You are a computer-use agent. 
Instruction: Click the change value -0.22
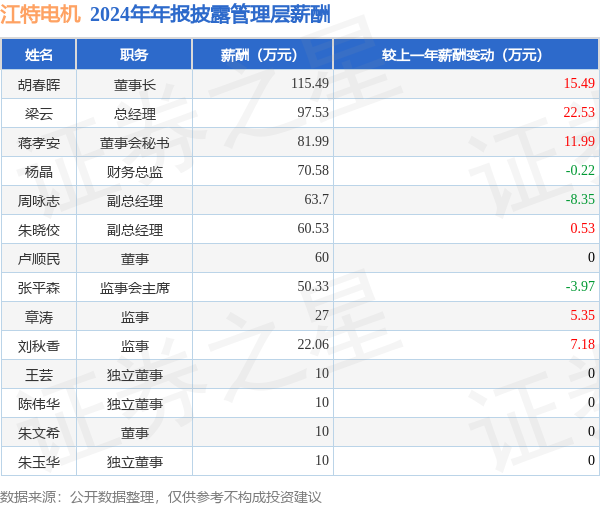(580, 171)
